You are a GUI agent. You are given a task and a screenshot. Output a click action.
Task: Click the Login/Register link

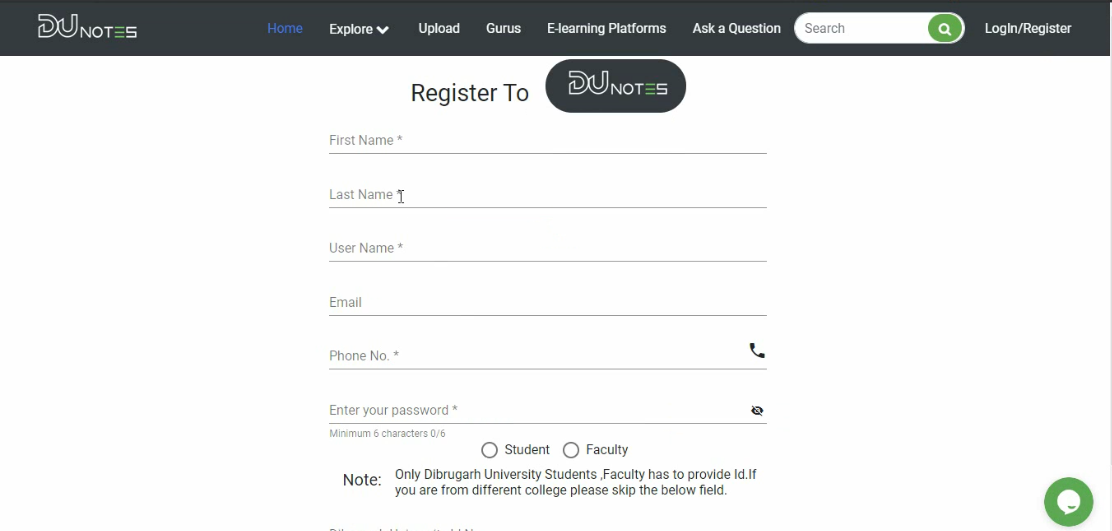point(1028,28)
